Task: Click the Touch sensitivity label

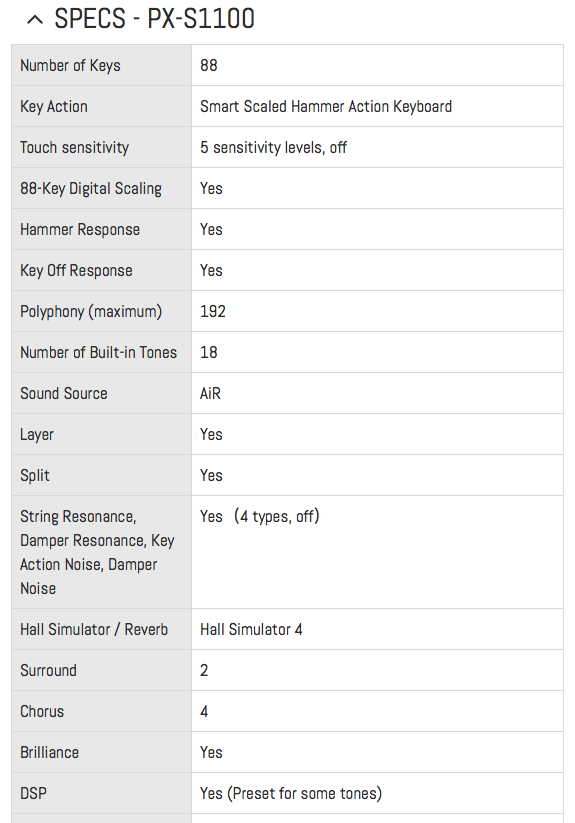Action: click(x=74, y=147)
